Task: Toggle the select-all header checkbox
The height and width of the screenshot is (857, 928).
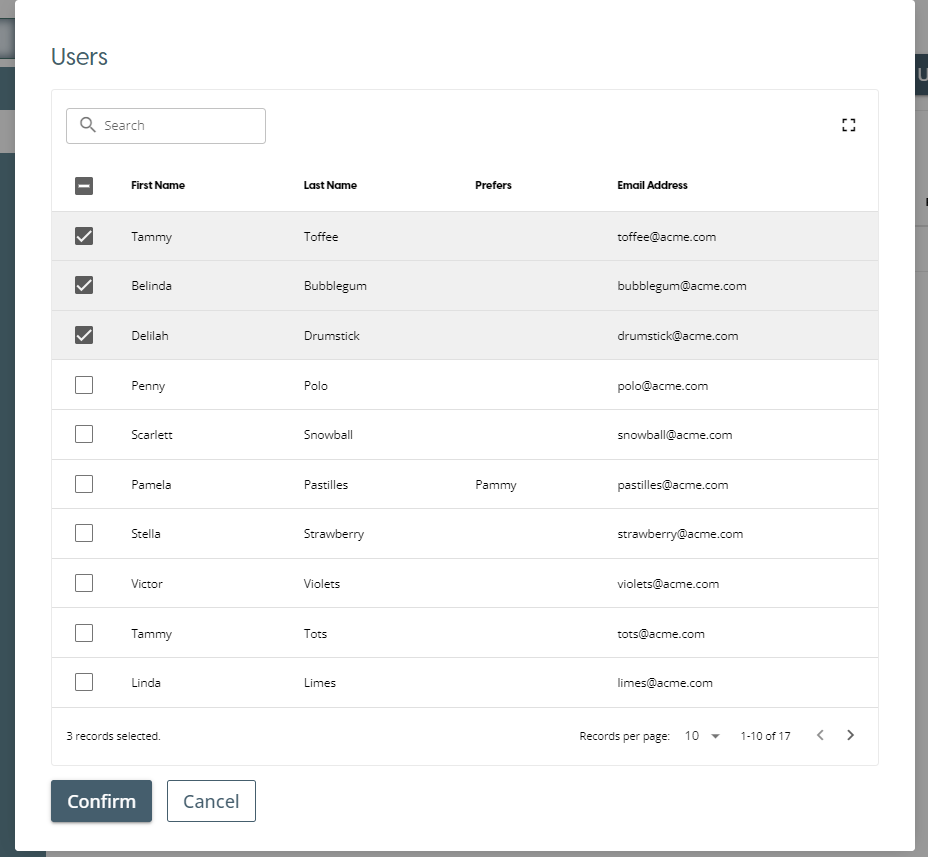Action: [84, 185]
